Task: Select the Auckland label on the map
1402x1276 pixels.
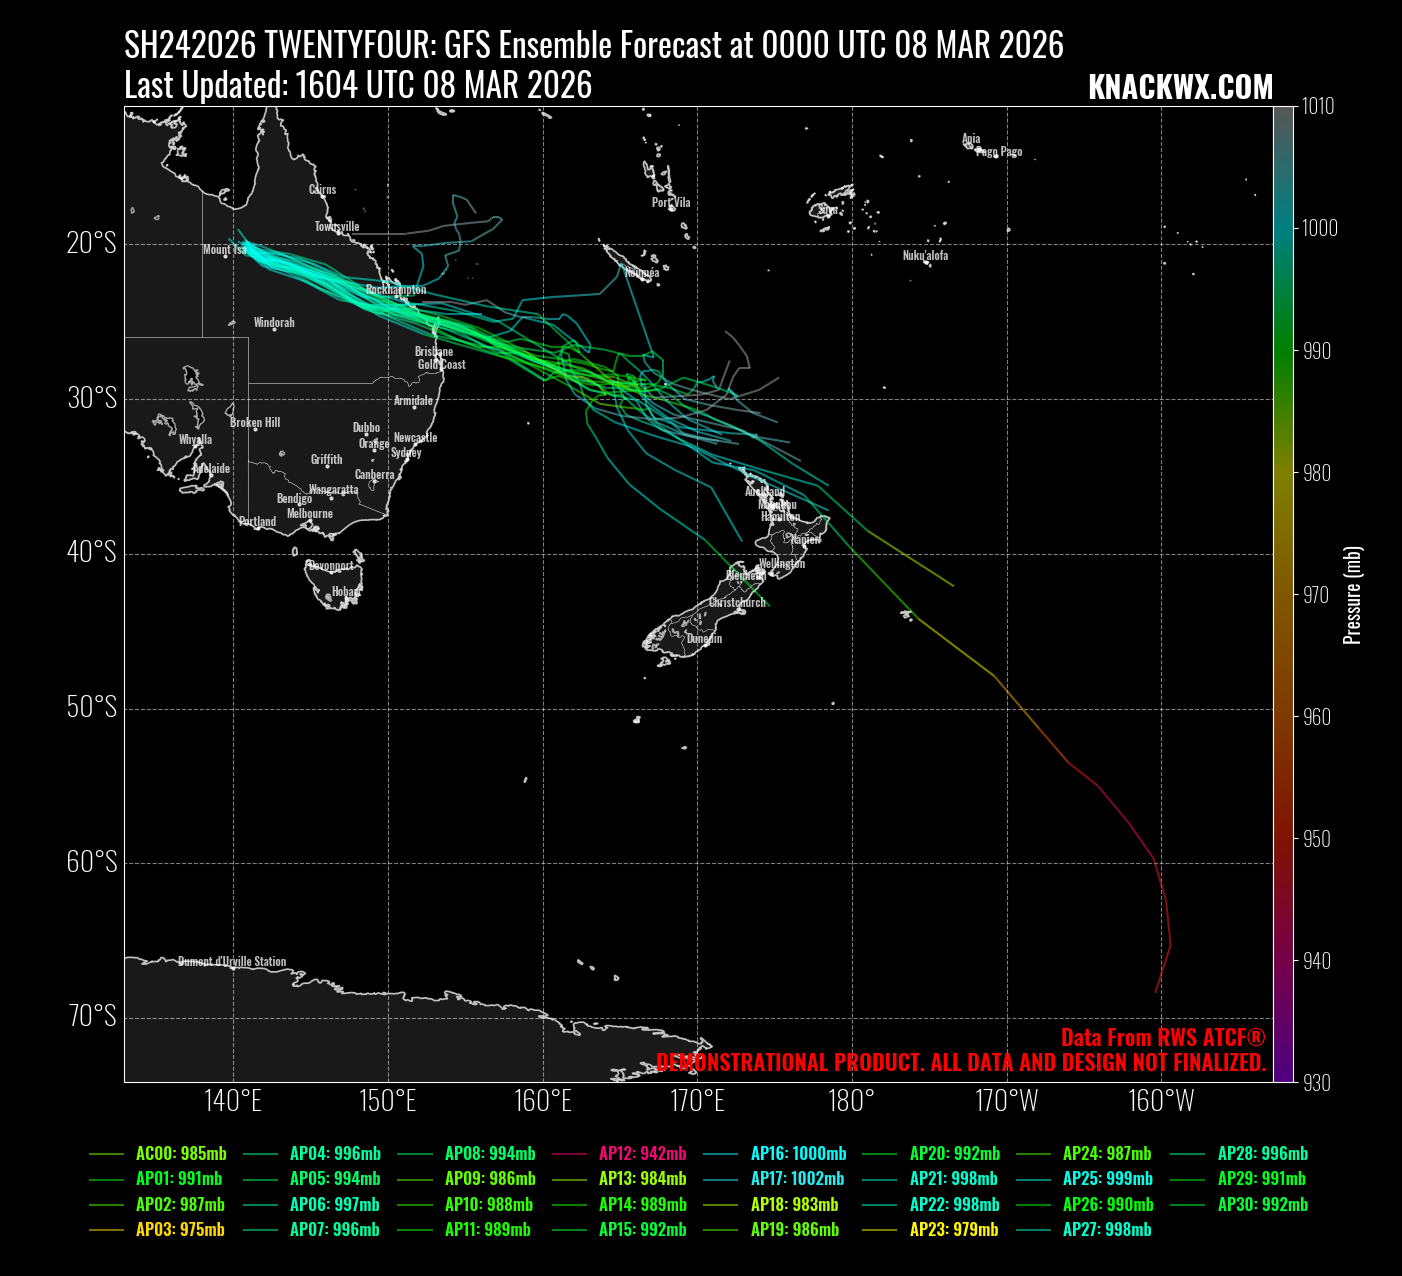Action: (764, 492)
